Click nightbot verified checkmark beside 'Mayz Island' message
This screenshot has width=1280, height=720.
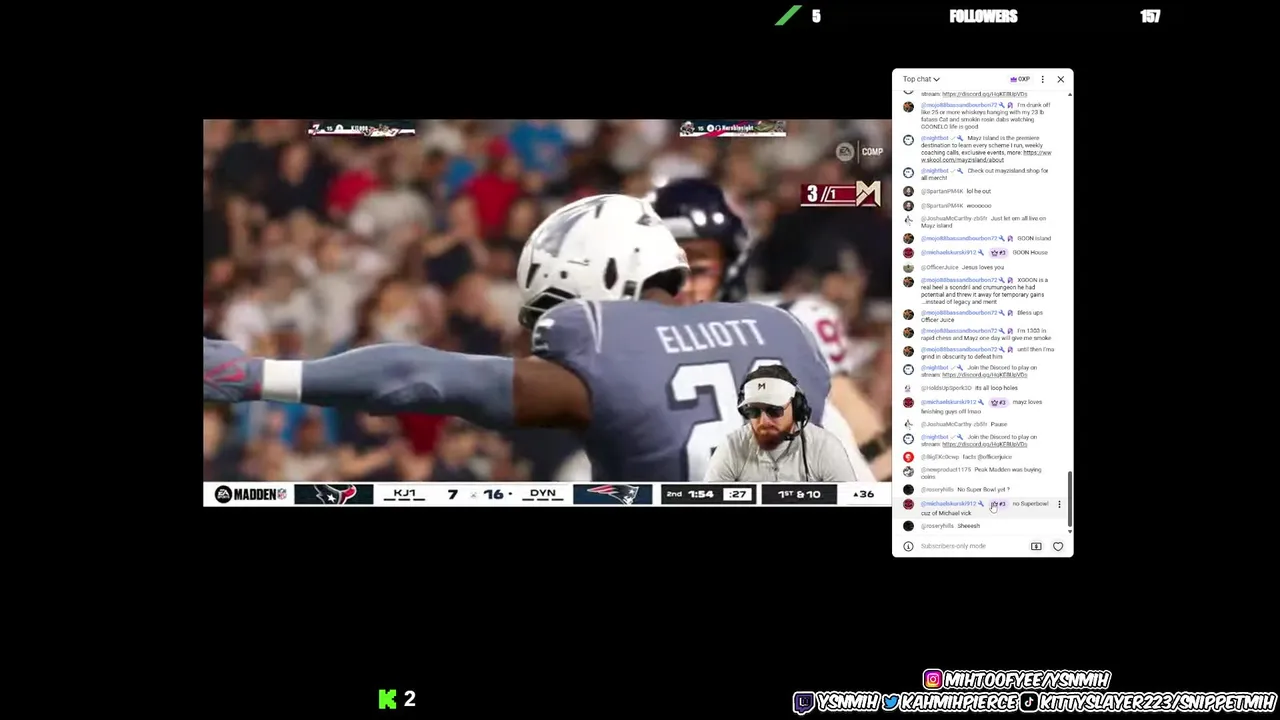click(x=952, y=138)
